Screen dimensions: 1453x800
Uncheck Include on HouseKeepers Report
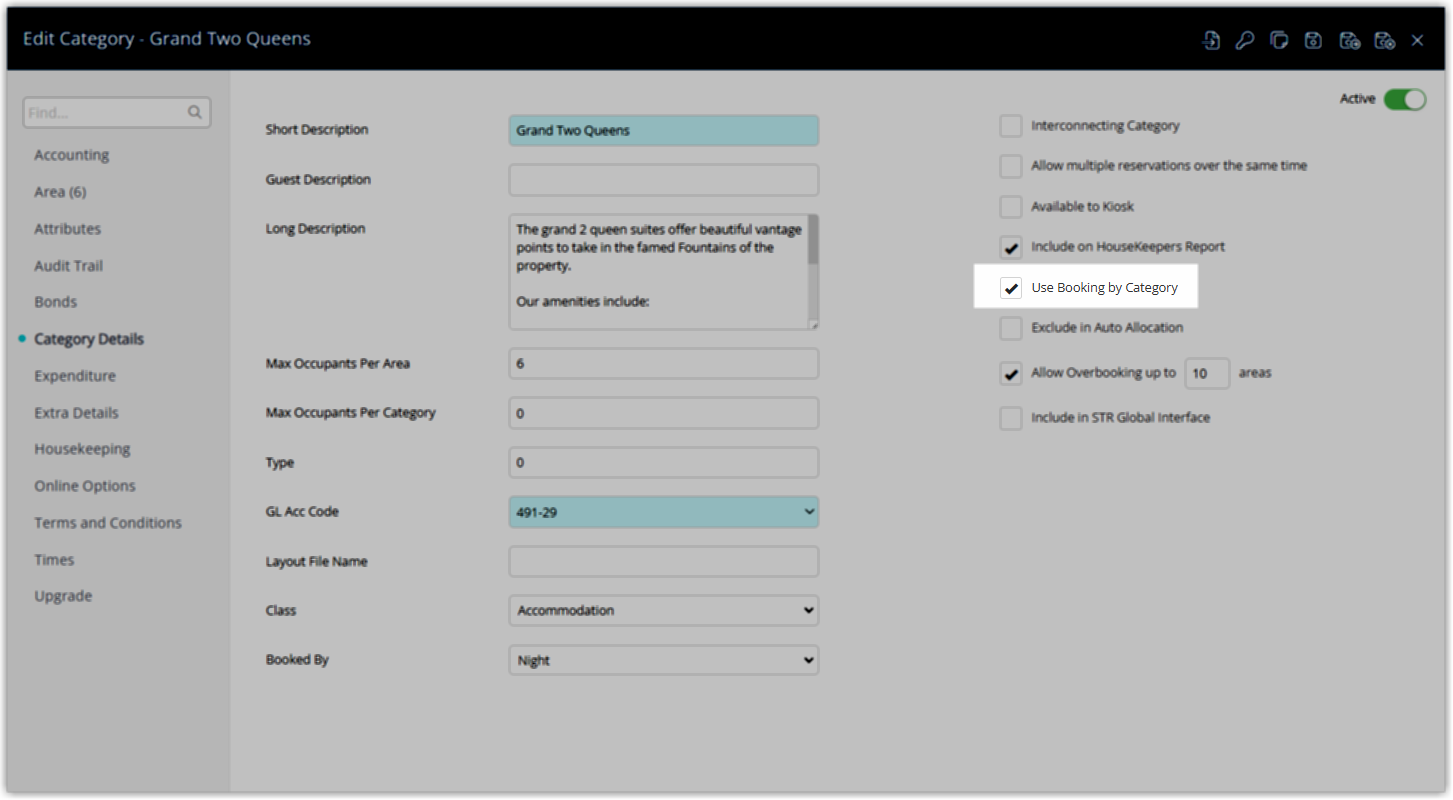1011,247
